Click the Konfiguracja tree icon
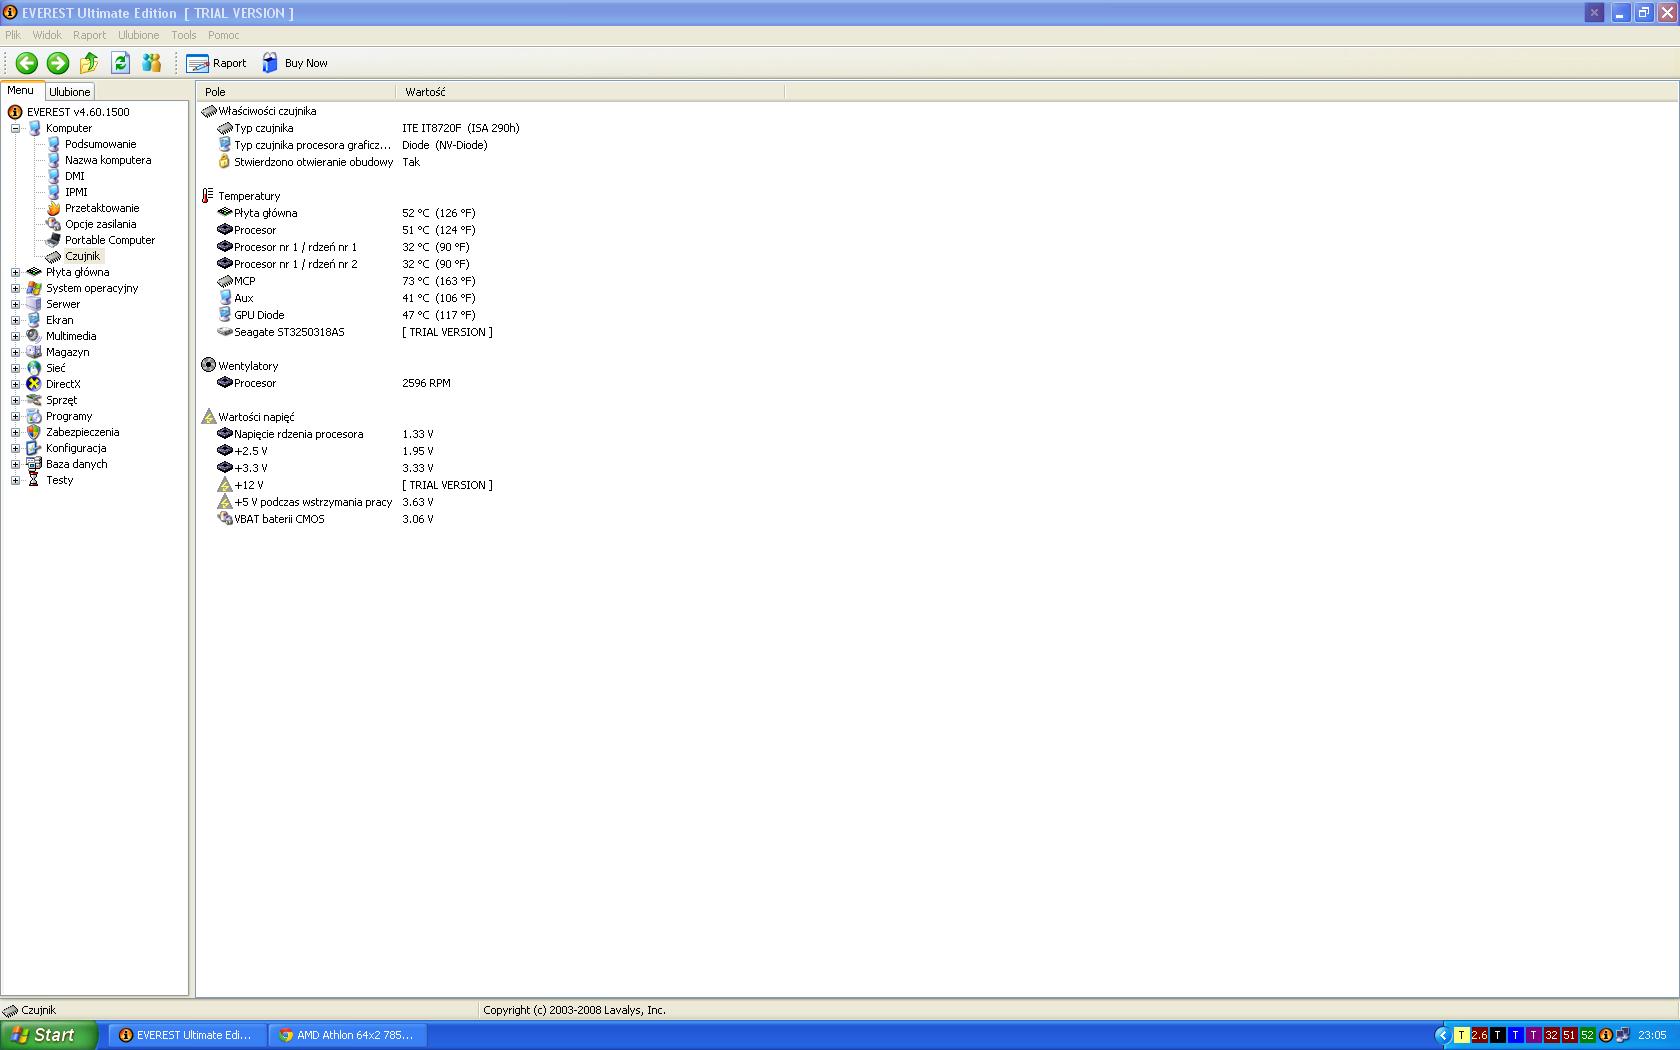 34,448
